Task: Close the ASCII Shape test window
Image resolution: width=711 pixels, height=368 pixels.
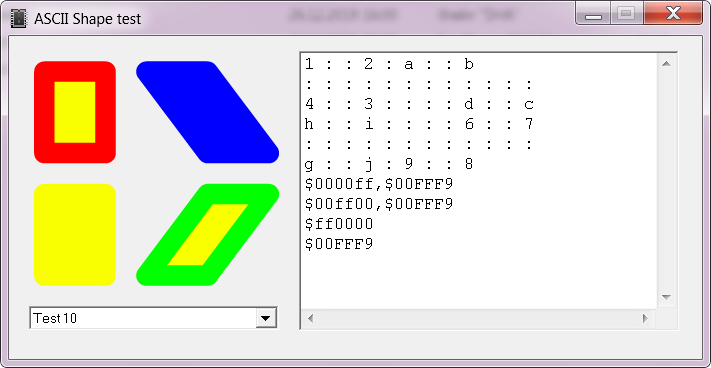Action: (673, 14)
